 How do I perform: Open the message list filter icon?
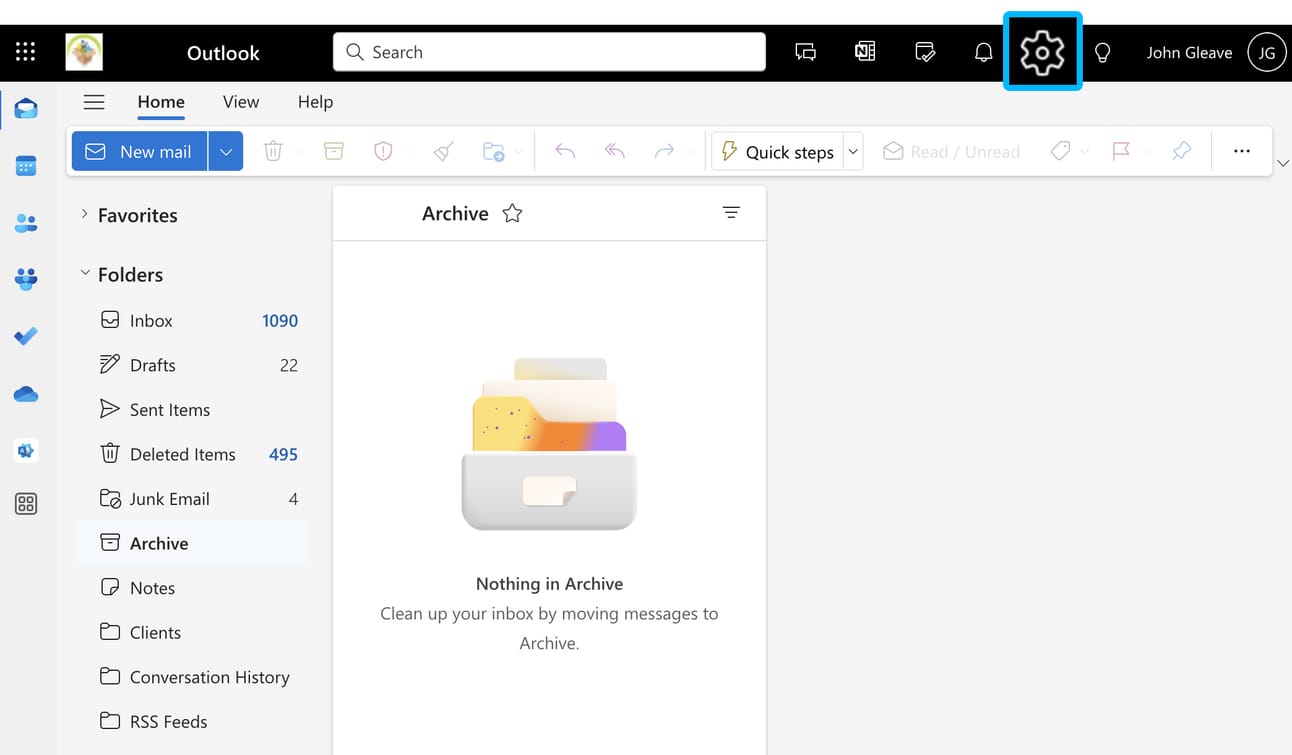click(731, 212)
